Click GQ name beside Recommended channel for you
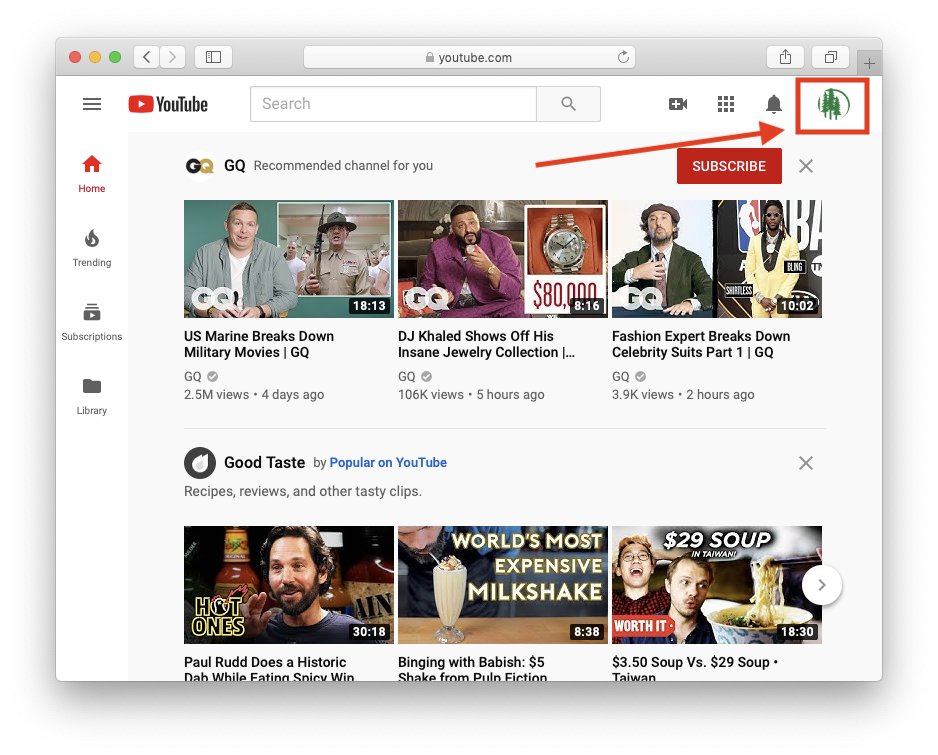Viewport: 938px width, 755px height. tap(234, 166)
